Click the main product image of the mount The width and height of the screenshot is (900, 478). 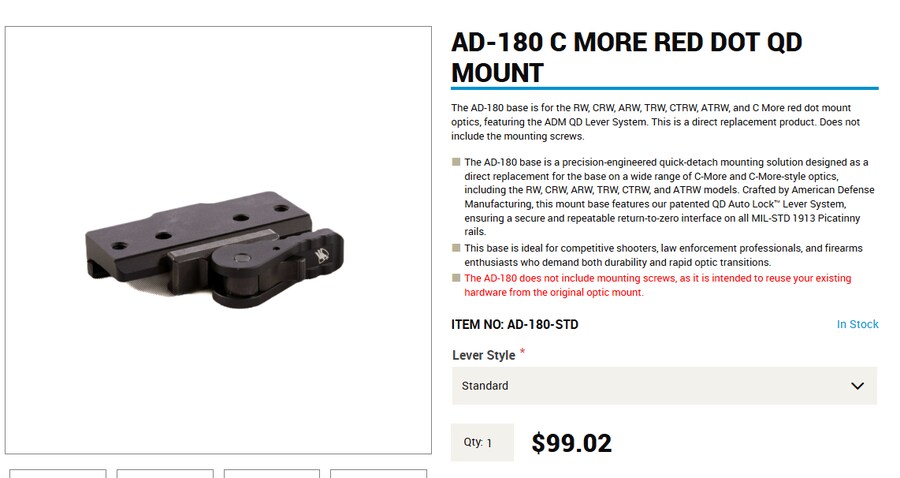tap(219, 240)
